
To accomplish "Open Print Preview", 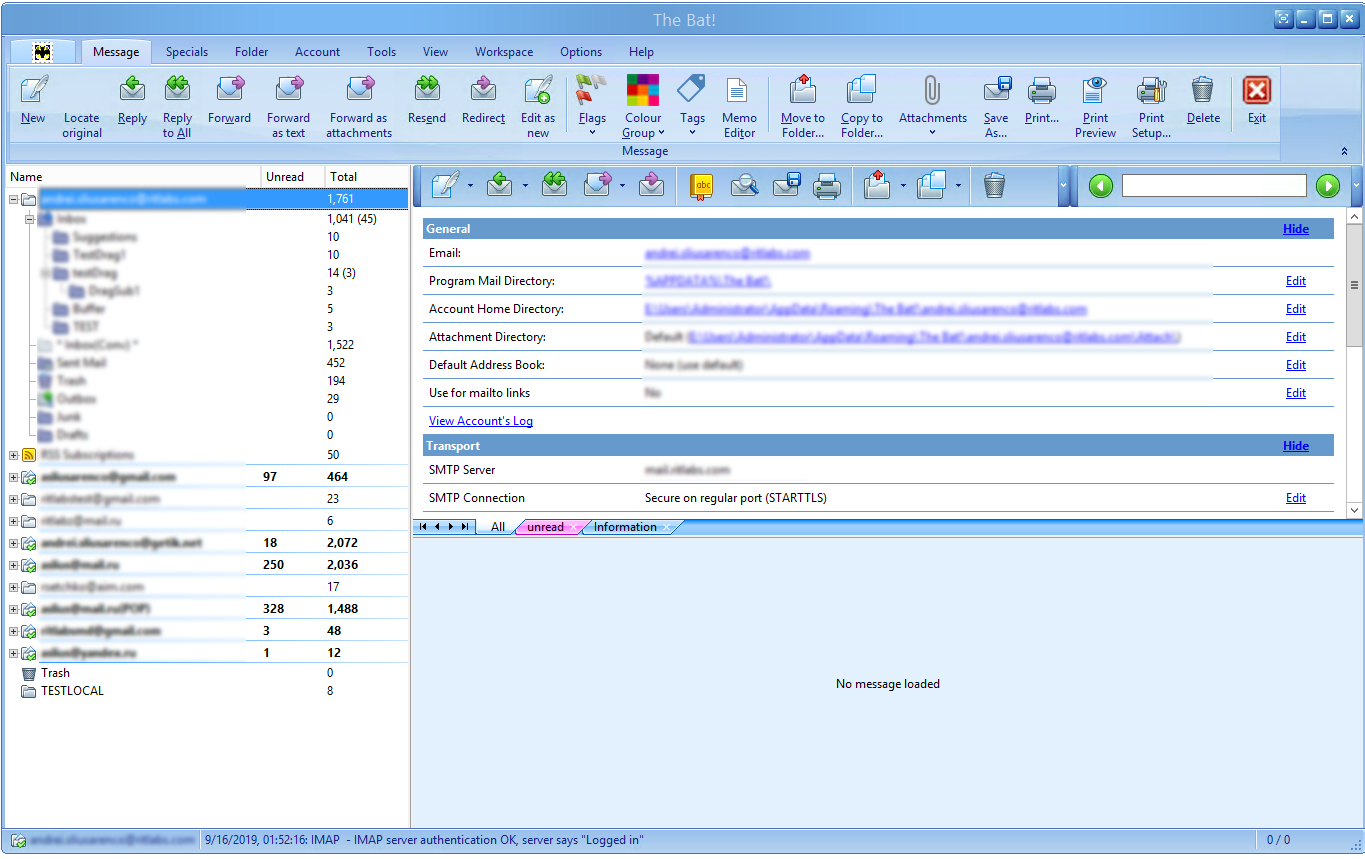I will (x=1096, y=106).
